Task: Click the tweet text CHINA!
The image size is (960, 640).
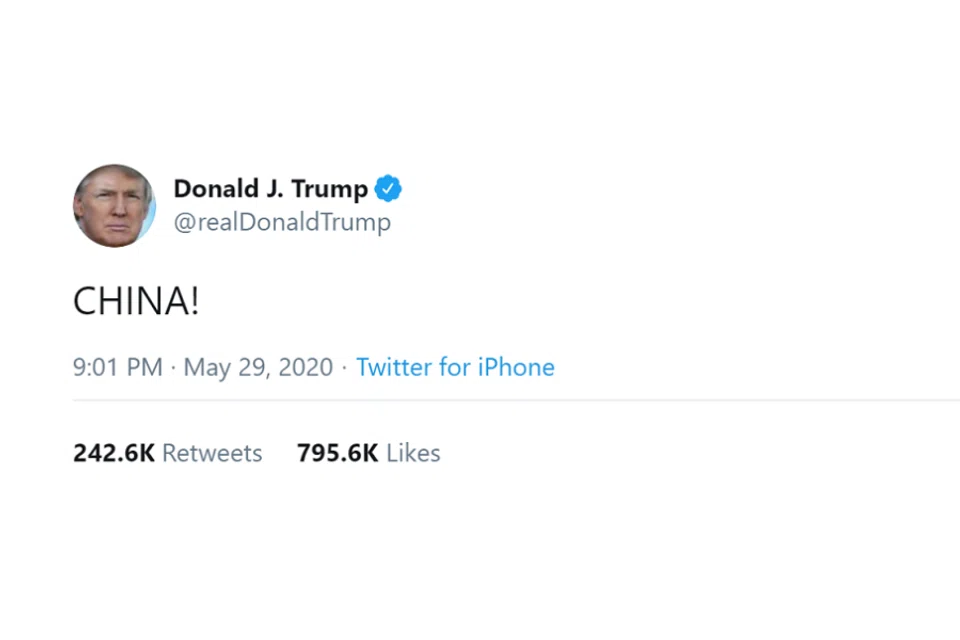Action: point(136,301)
